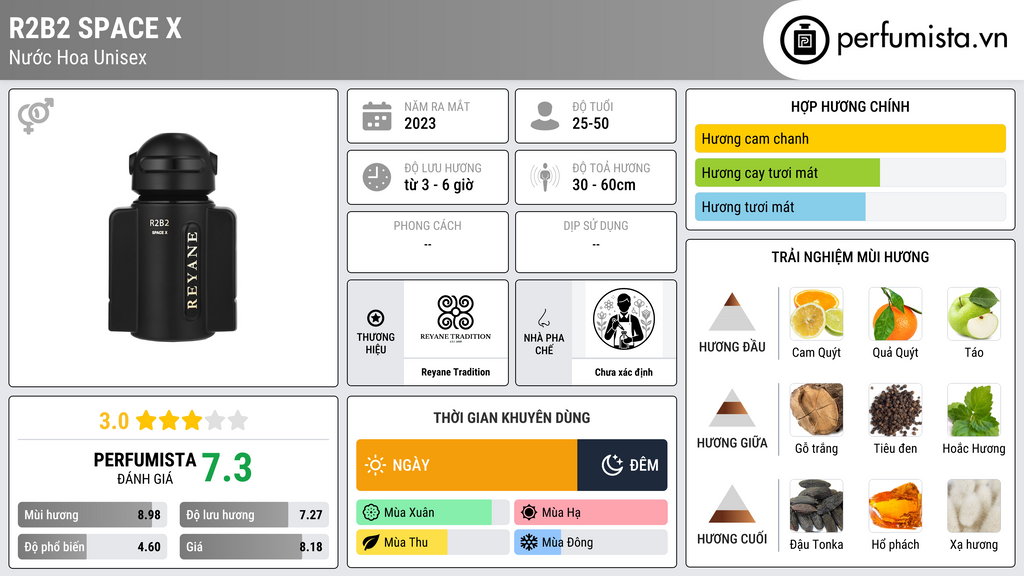Click the perfumista.vn site name
The width and height of the screenshot is (1024, 576).
point(922,38)
